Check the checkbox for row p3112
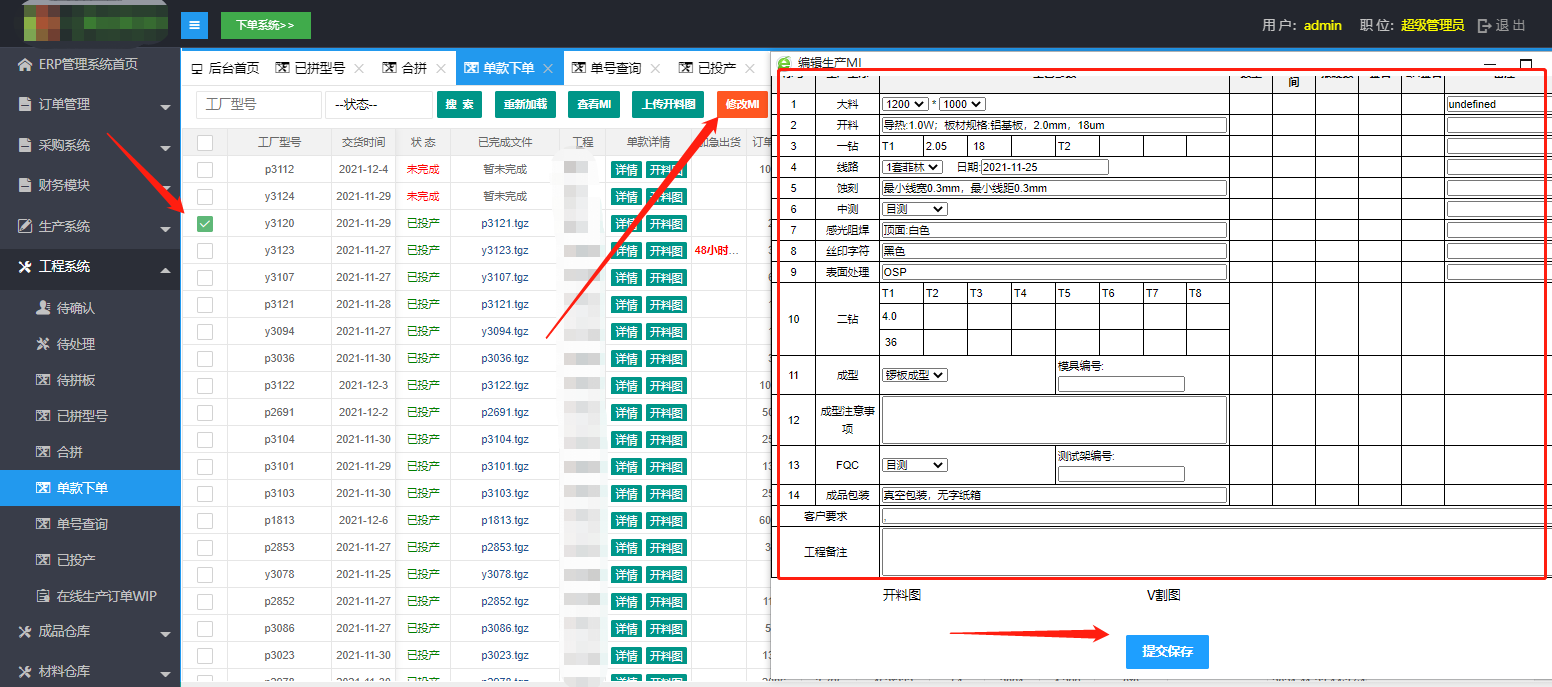The height and width of the screenshot is (687, 1552). 205,170
